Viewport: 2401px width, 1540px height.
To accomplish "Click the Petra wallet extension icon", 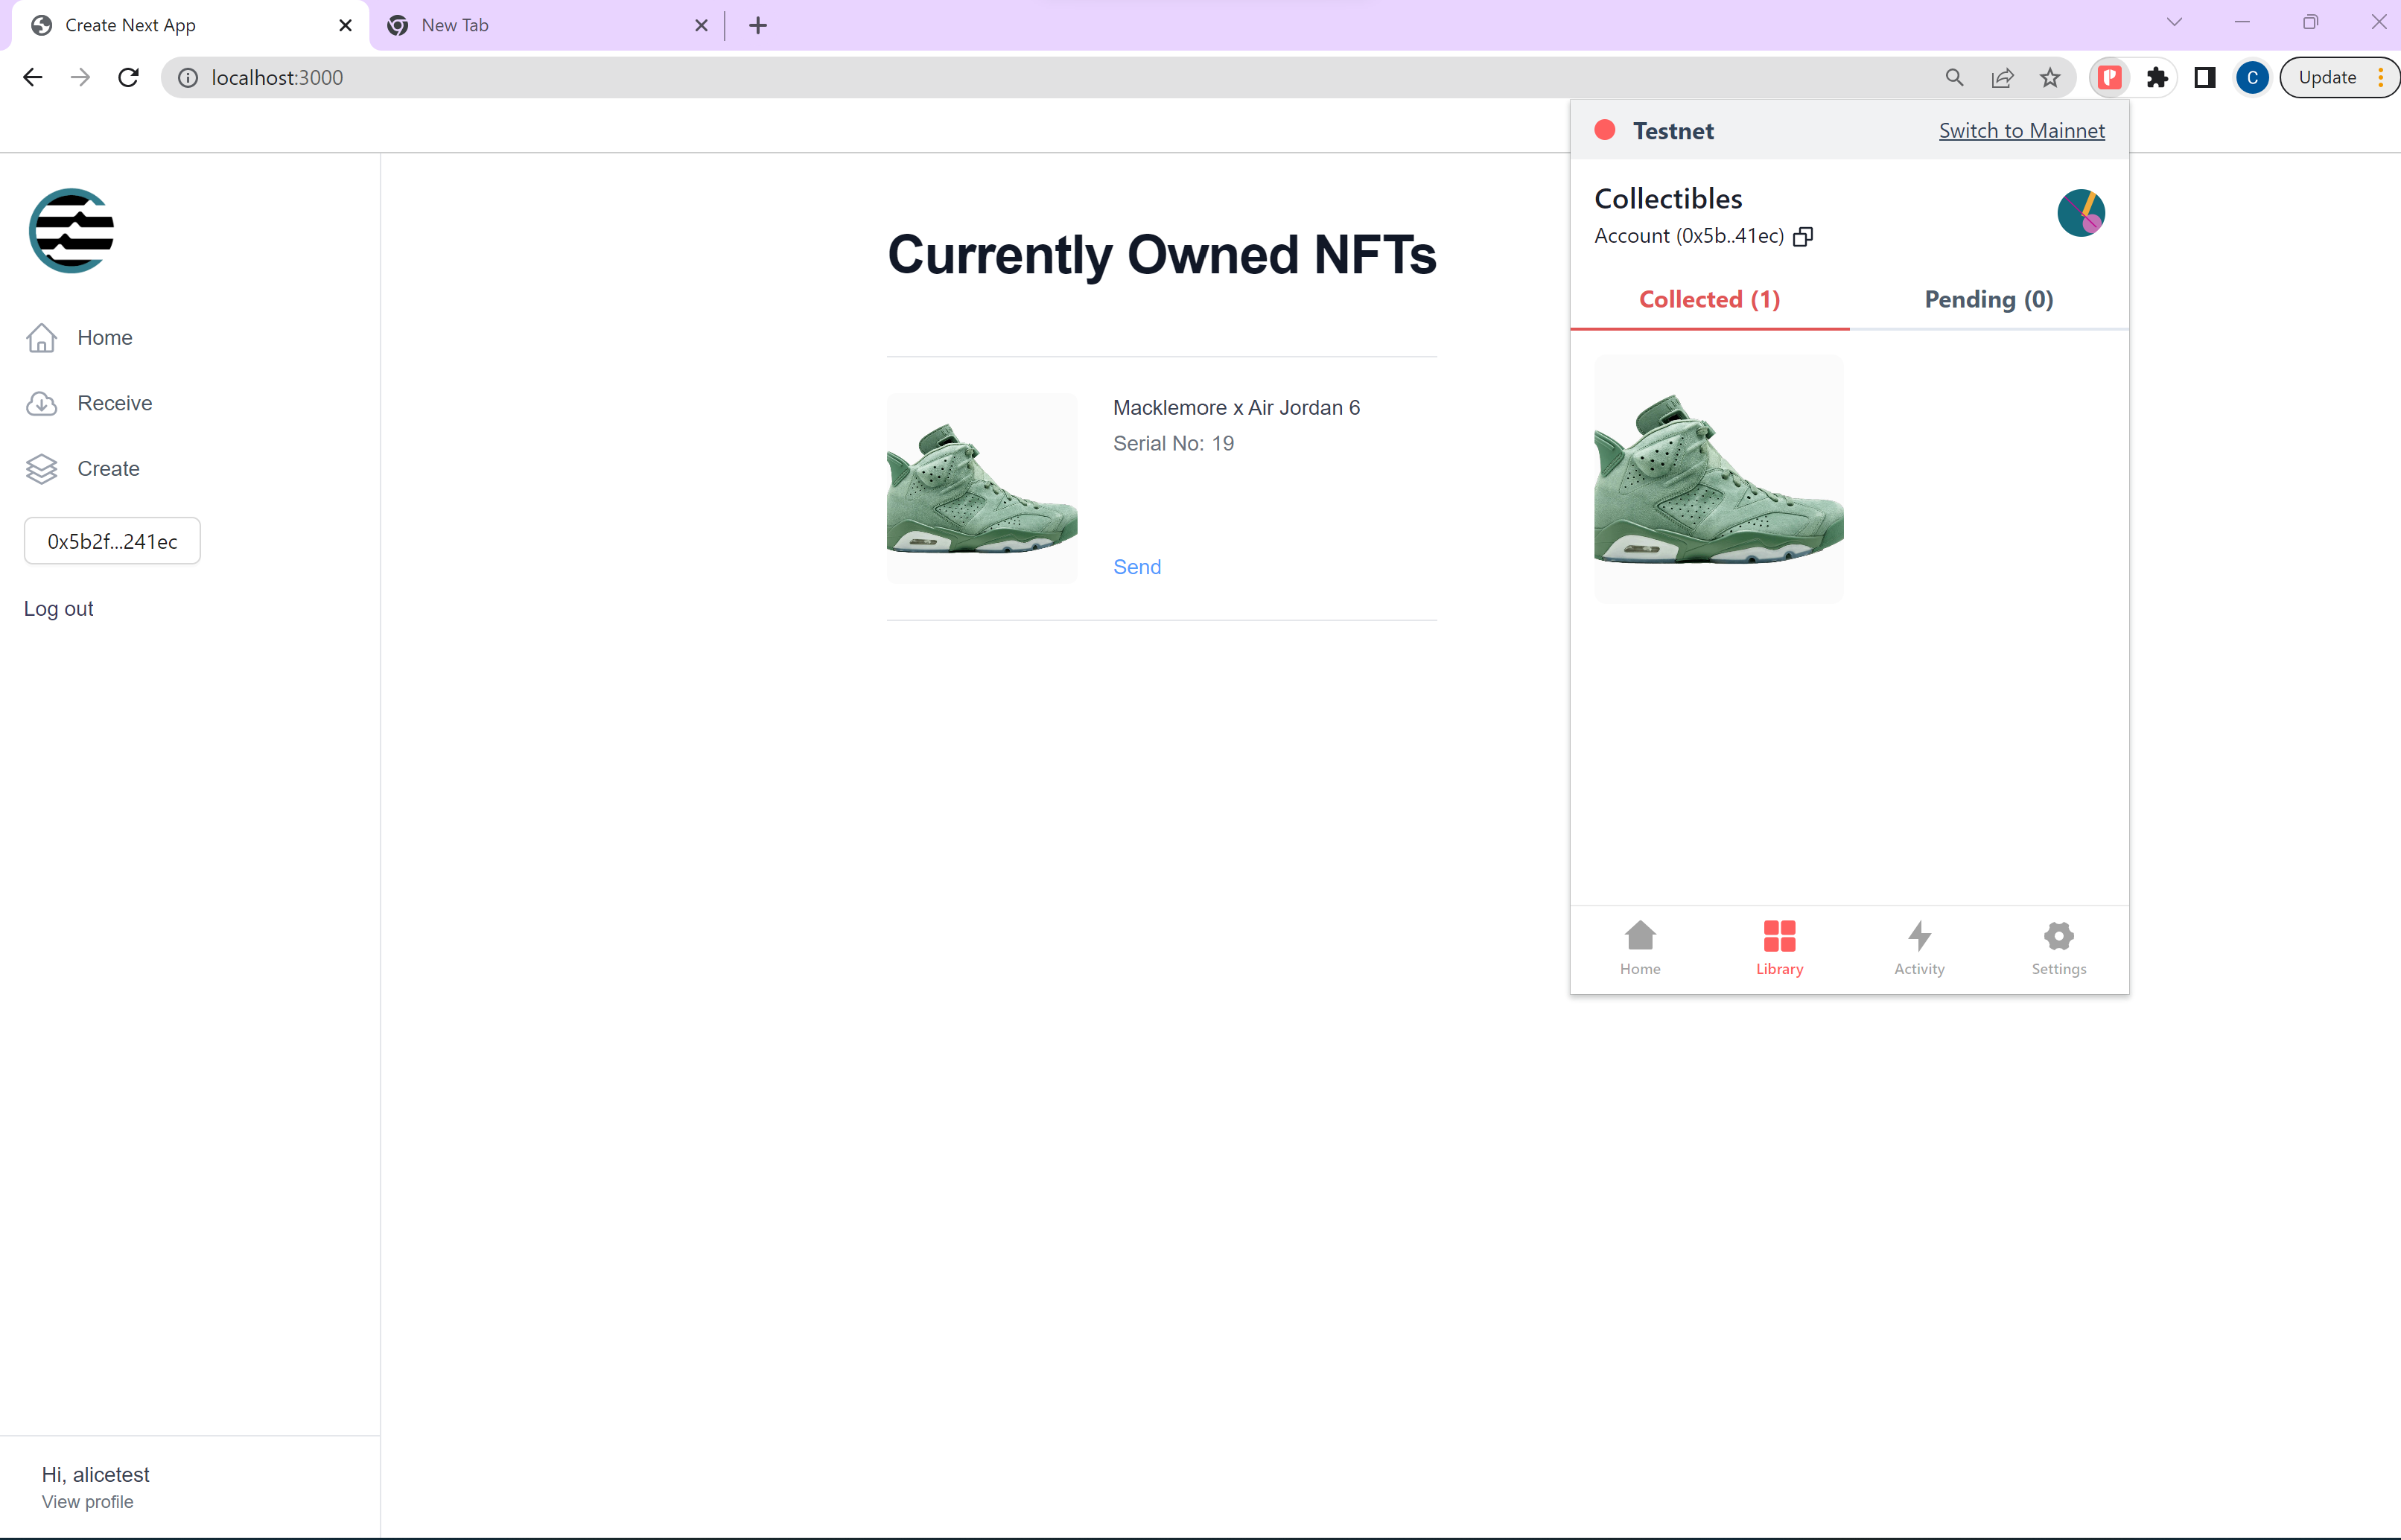I will tap(2109, 77).
